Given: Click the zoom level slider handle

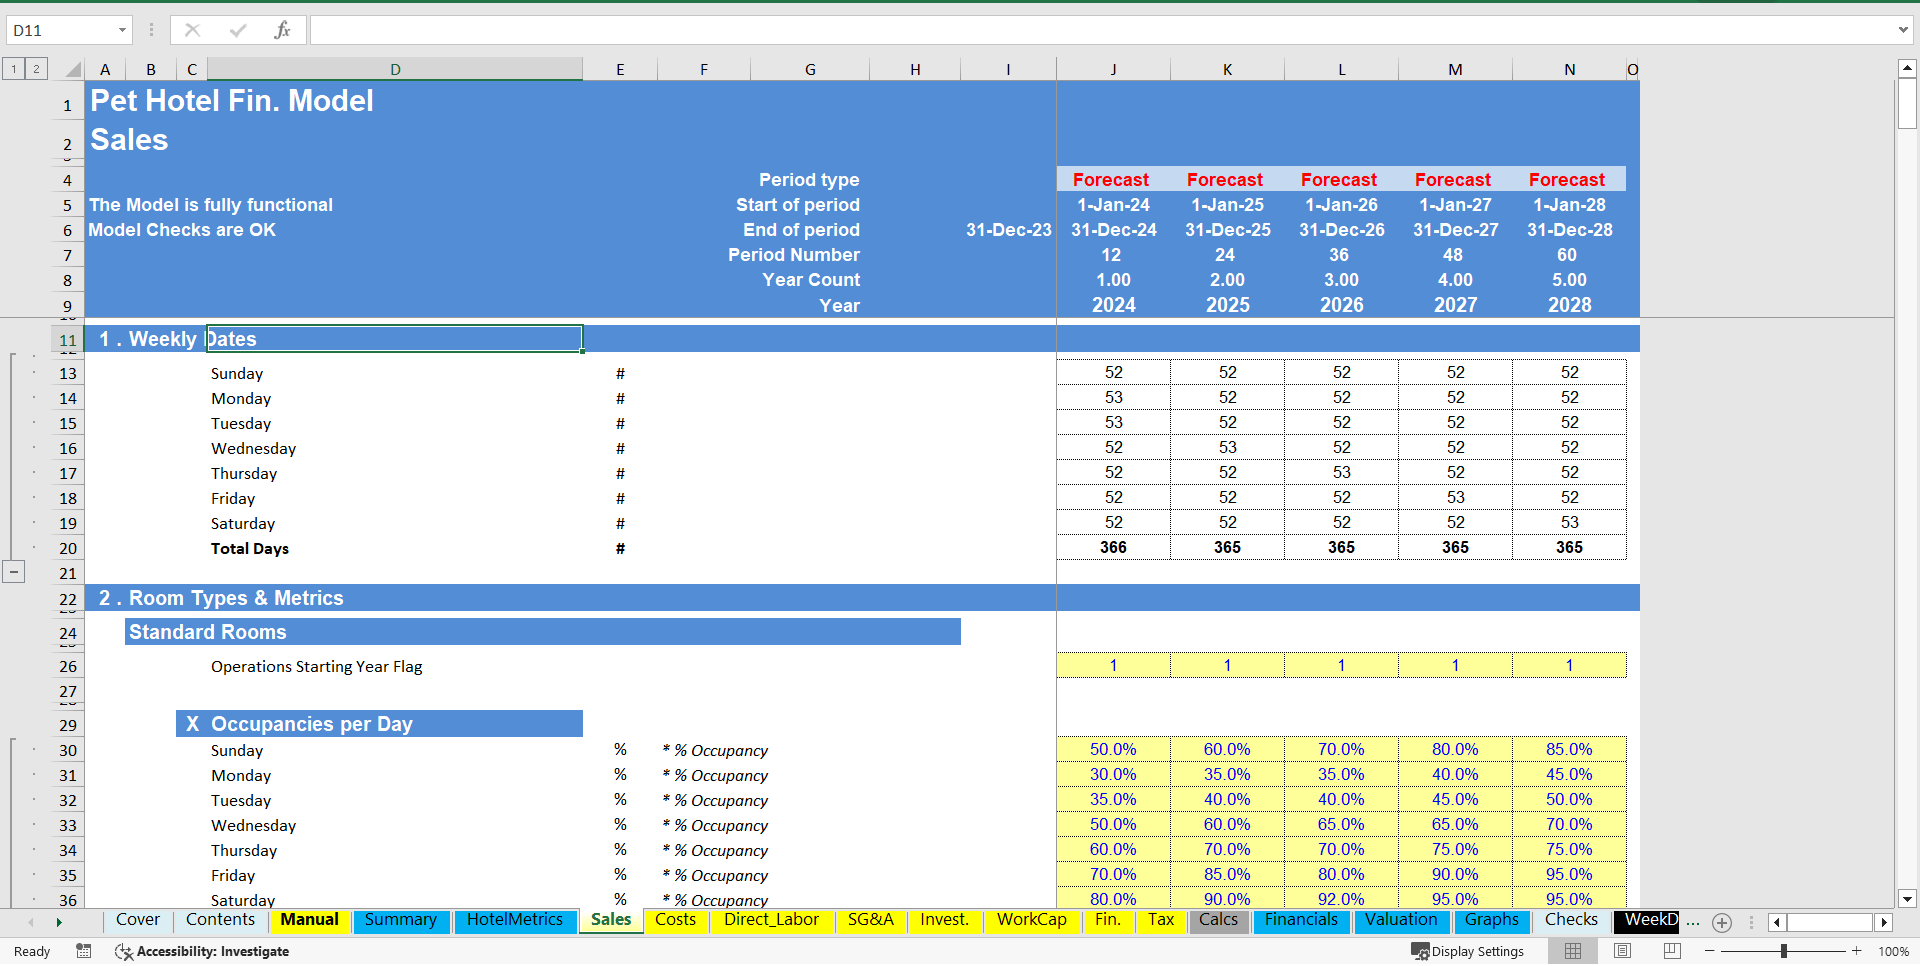Looking at the screenshot, I should 1784,951.
